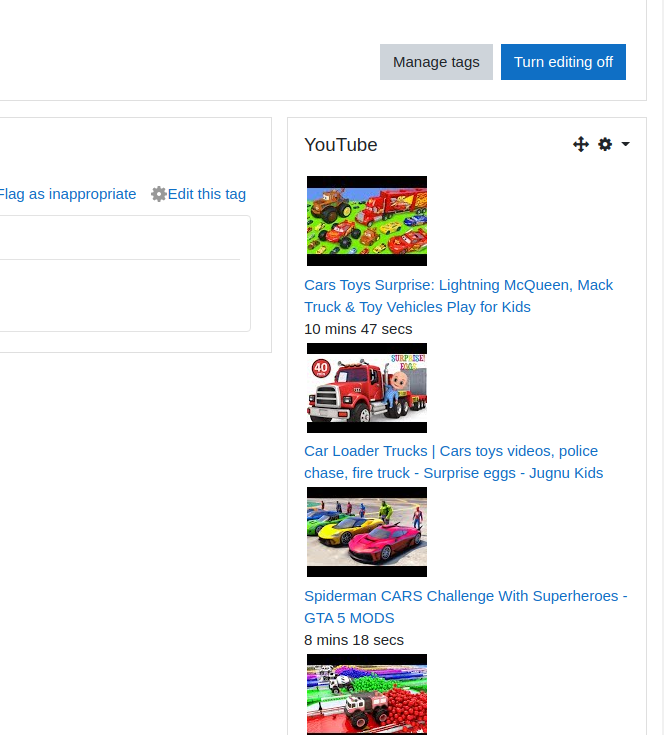
Task: Open the Flag as inappropriate link
Action: 67,194
